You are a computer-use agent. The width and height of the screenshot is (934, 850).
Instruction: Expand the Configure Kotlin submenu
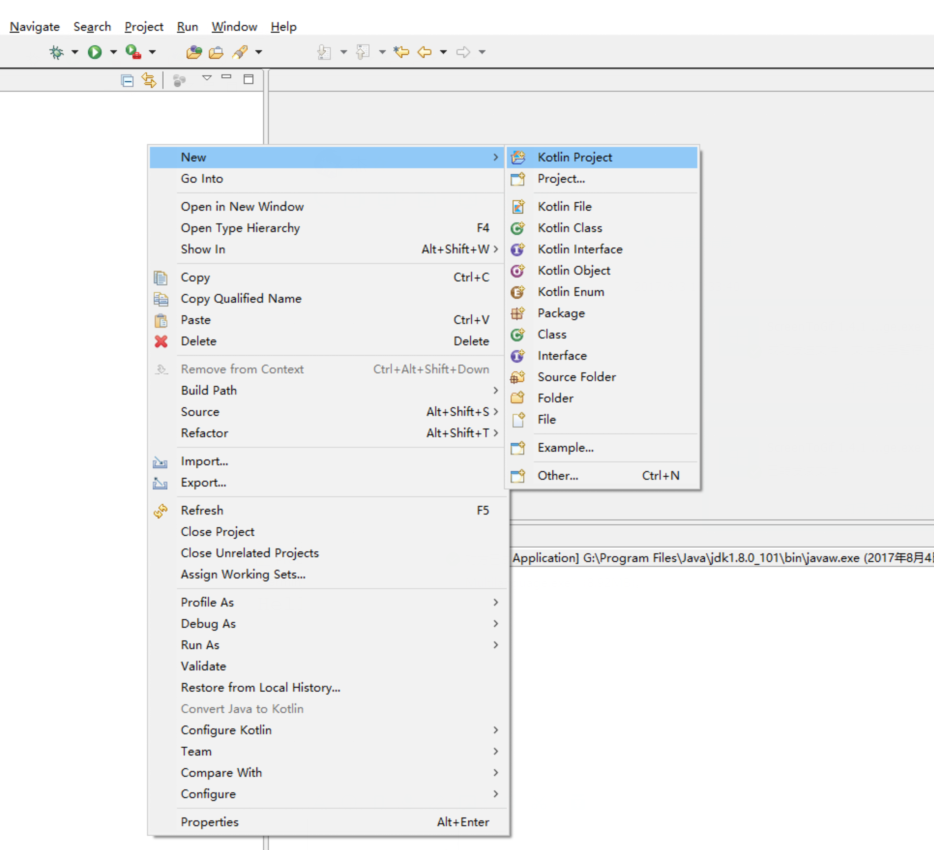(x=327, y=730)
